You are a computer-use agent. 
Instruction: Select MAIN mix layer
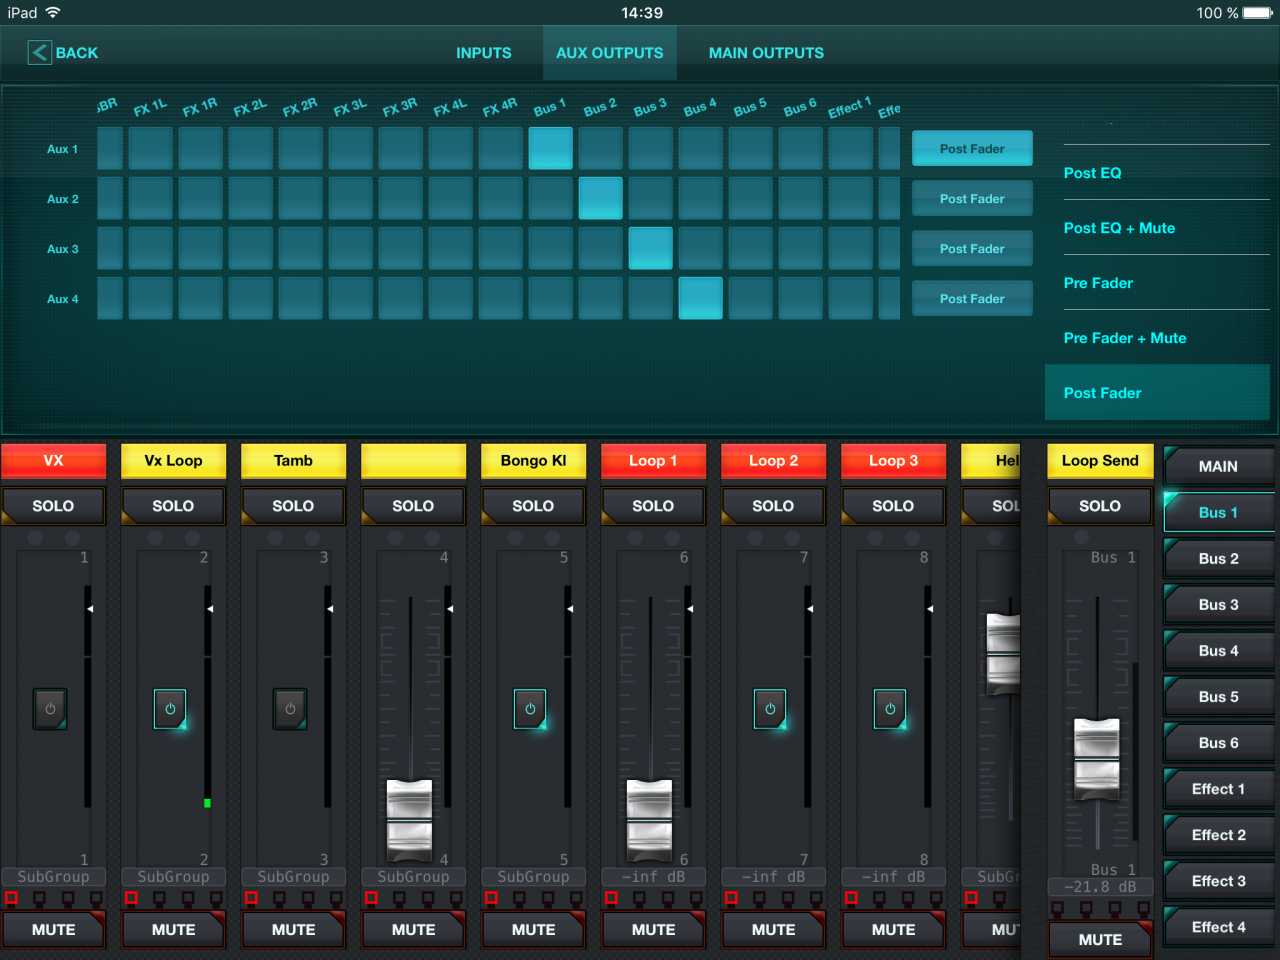(1218, 466)
